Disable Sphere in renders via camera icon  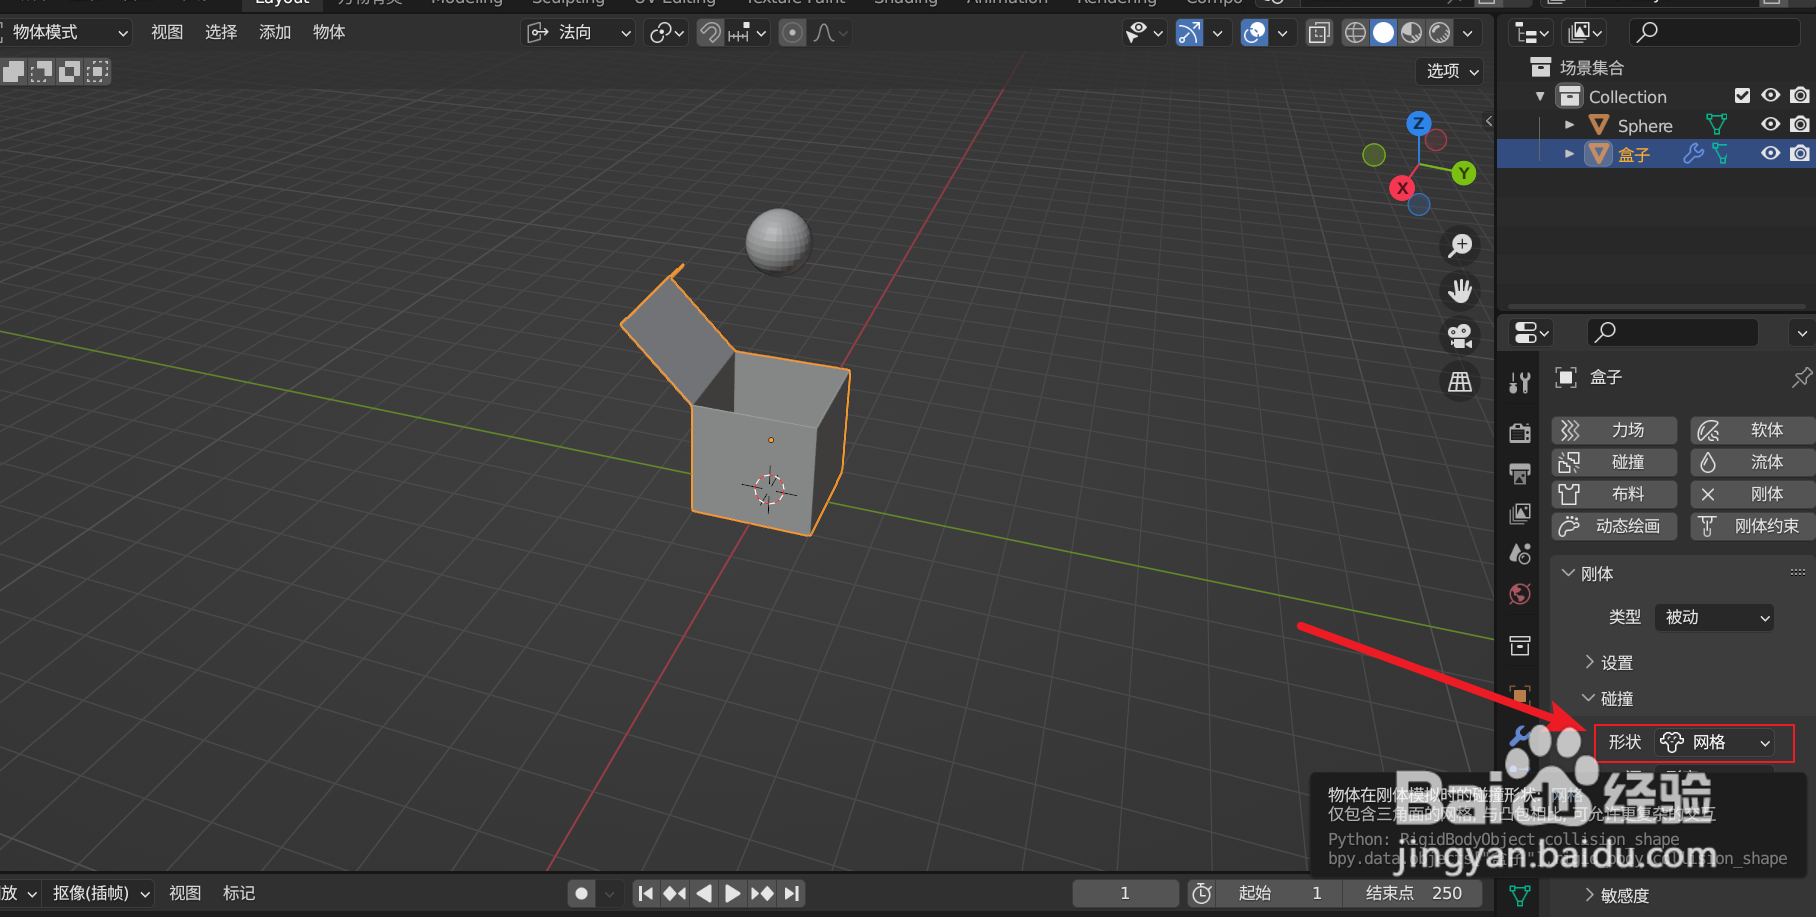point(1800,125)
